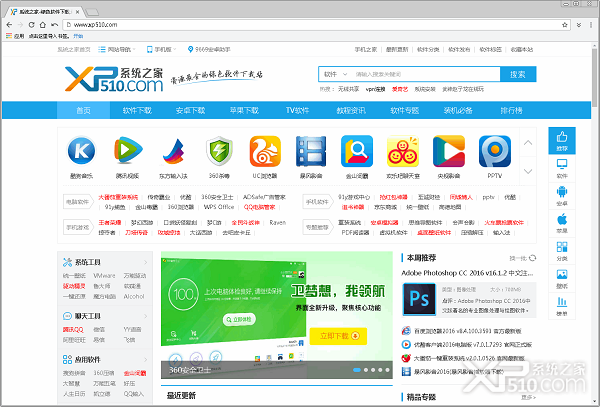Click the blue 搜索 search button
The width and height of the screenshot is (600, 407).
[x=518, y=74]
